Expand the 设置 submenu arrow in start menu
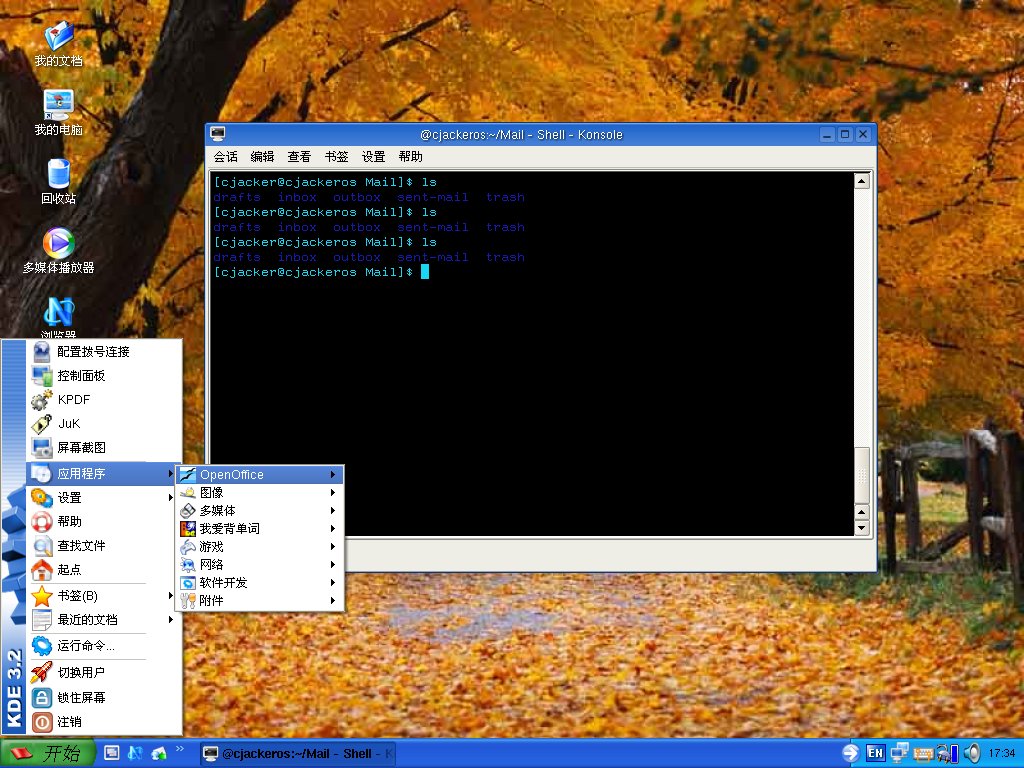The width and height of the screenshot is (1024, 768). (170, 498)
